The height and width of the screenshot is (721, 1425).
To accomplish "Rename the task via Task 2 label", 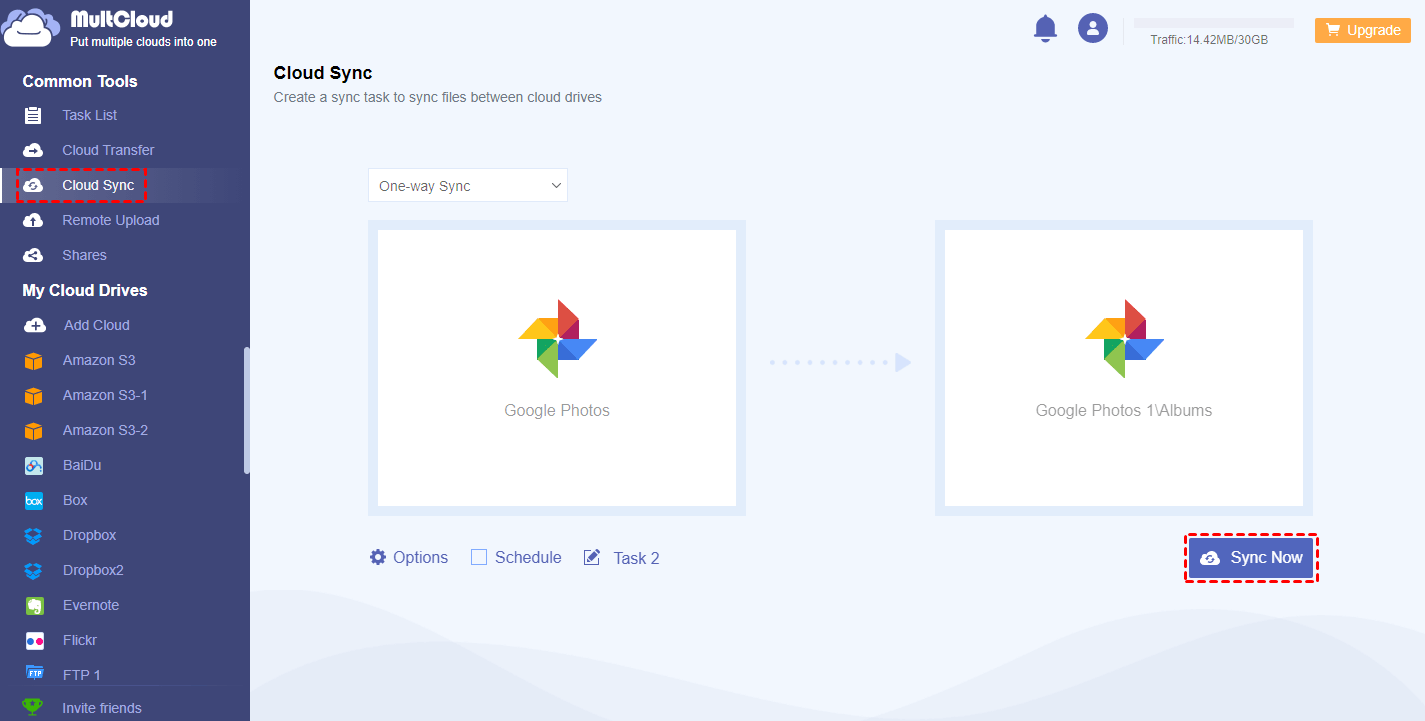I will point(636,558).
